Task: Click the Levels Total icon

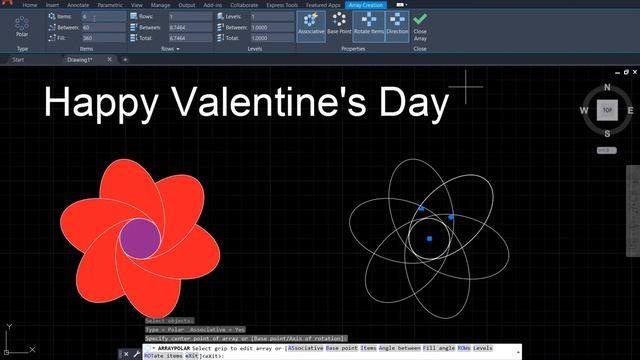Action: [220, 38]
